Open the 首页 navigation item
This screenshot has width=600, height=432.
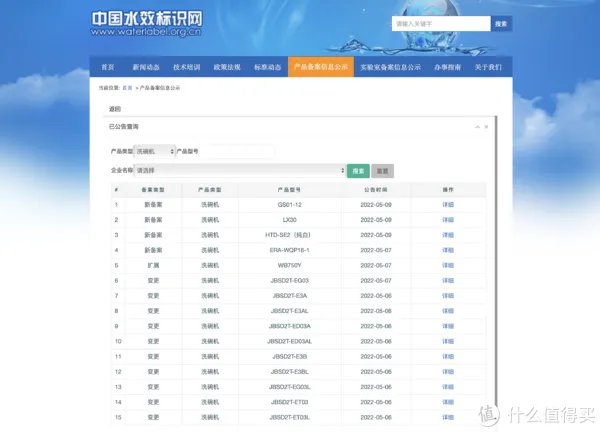coord(108,67)
